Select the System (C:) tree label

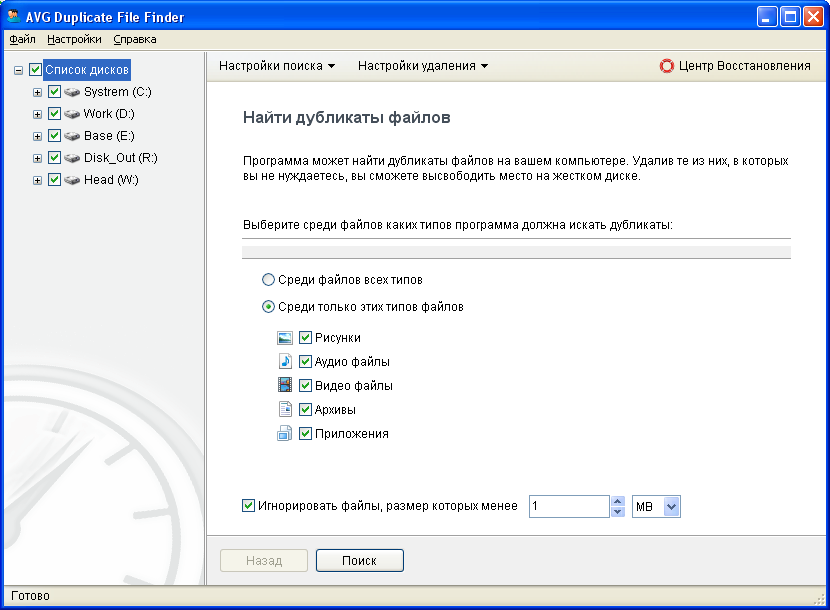118,92
